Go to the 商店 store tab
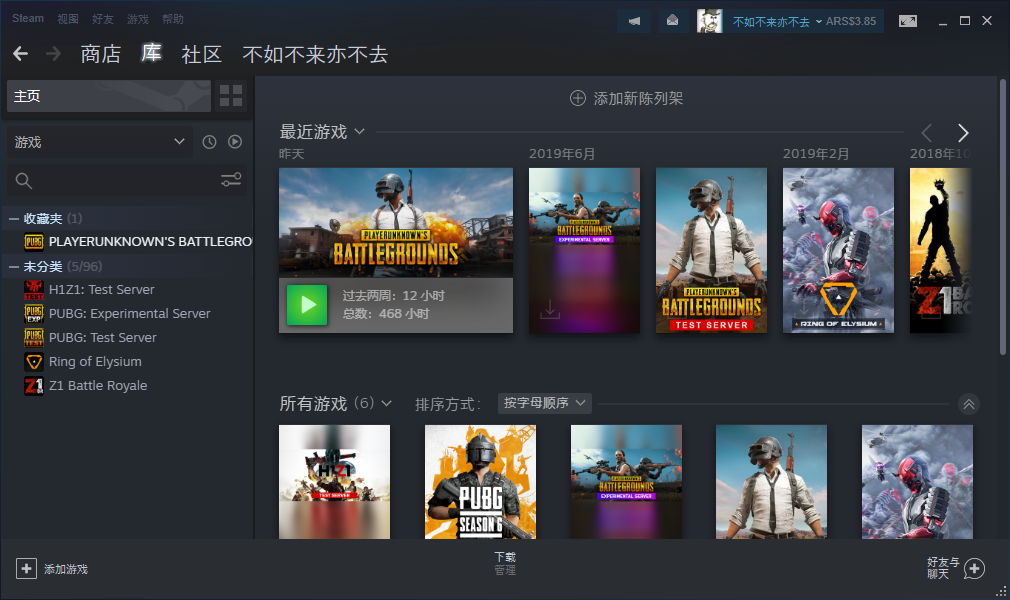The height and width of the screenshot is (600, 1010). pos(100,54)
